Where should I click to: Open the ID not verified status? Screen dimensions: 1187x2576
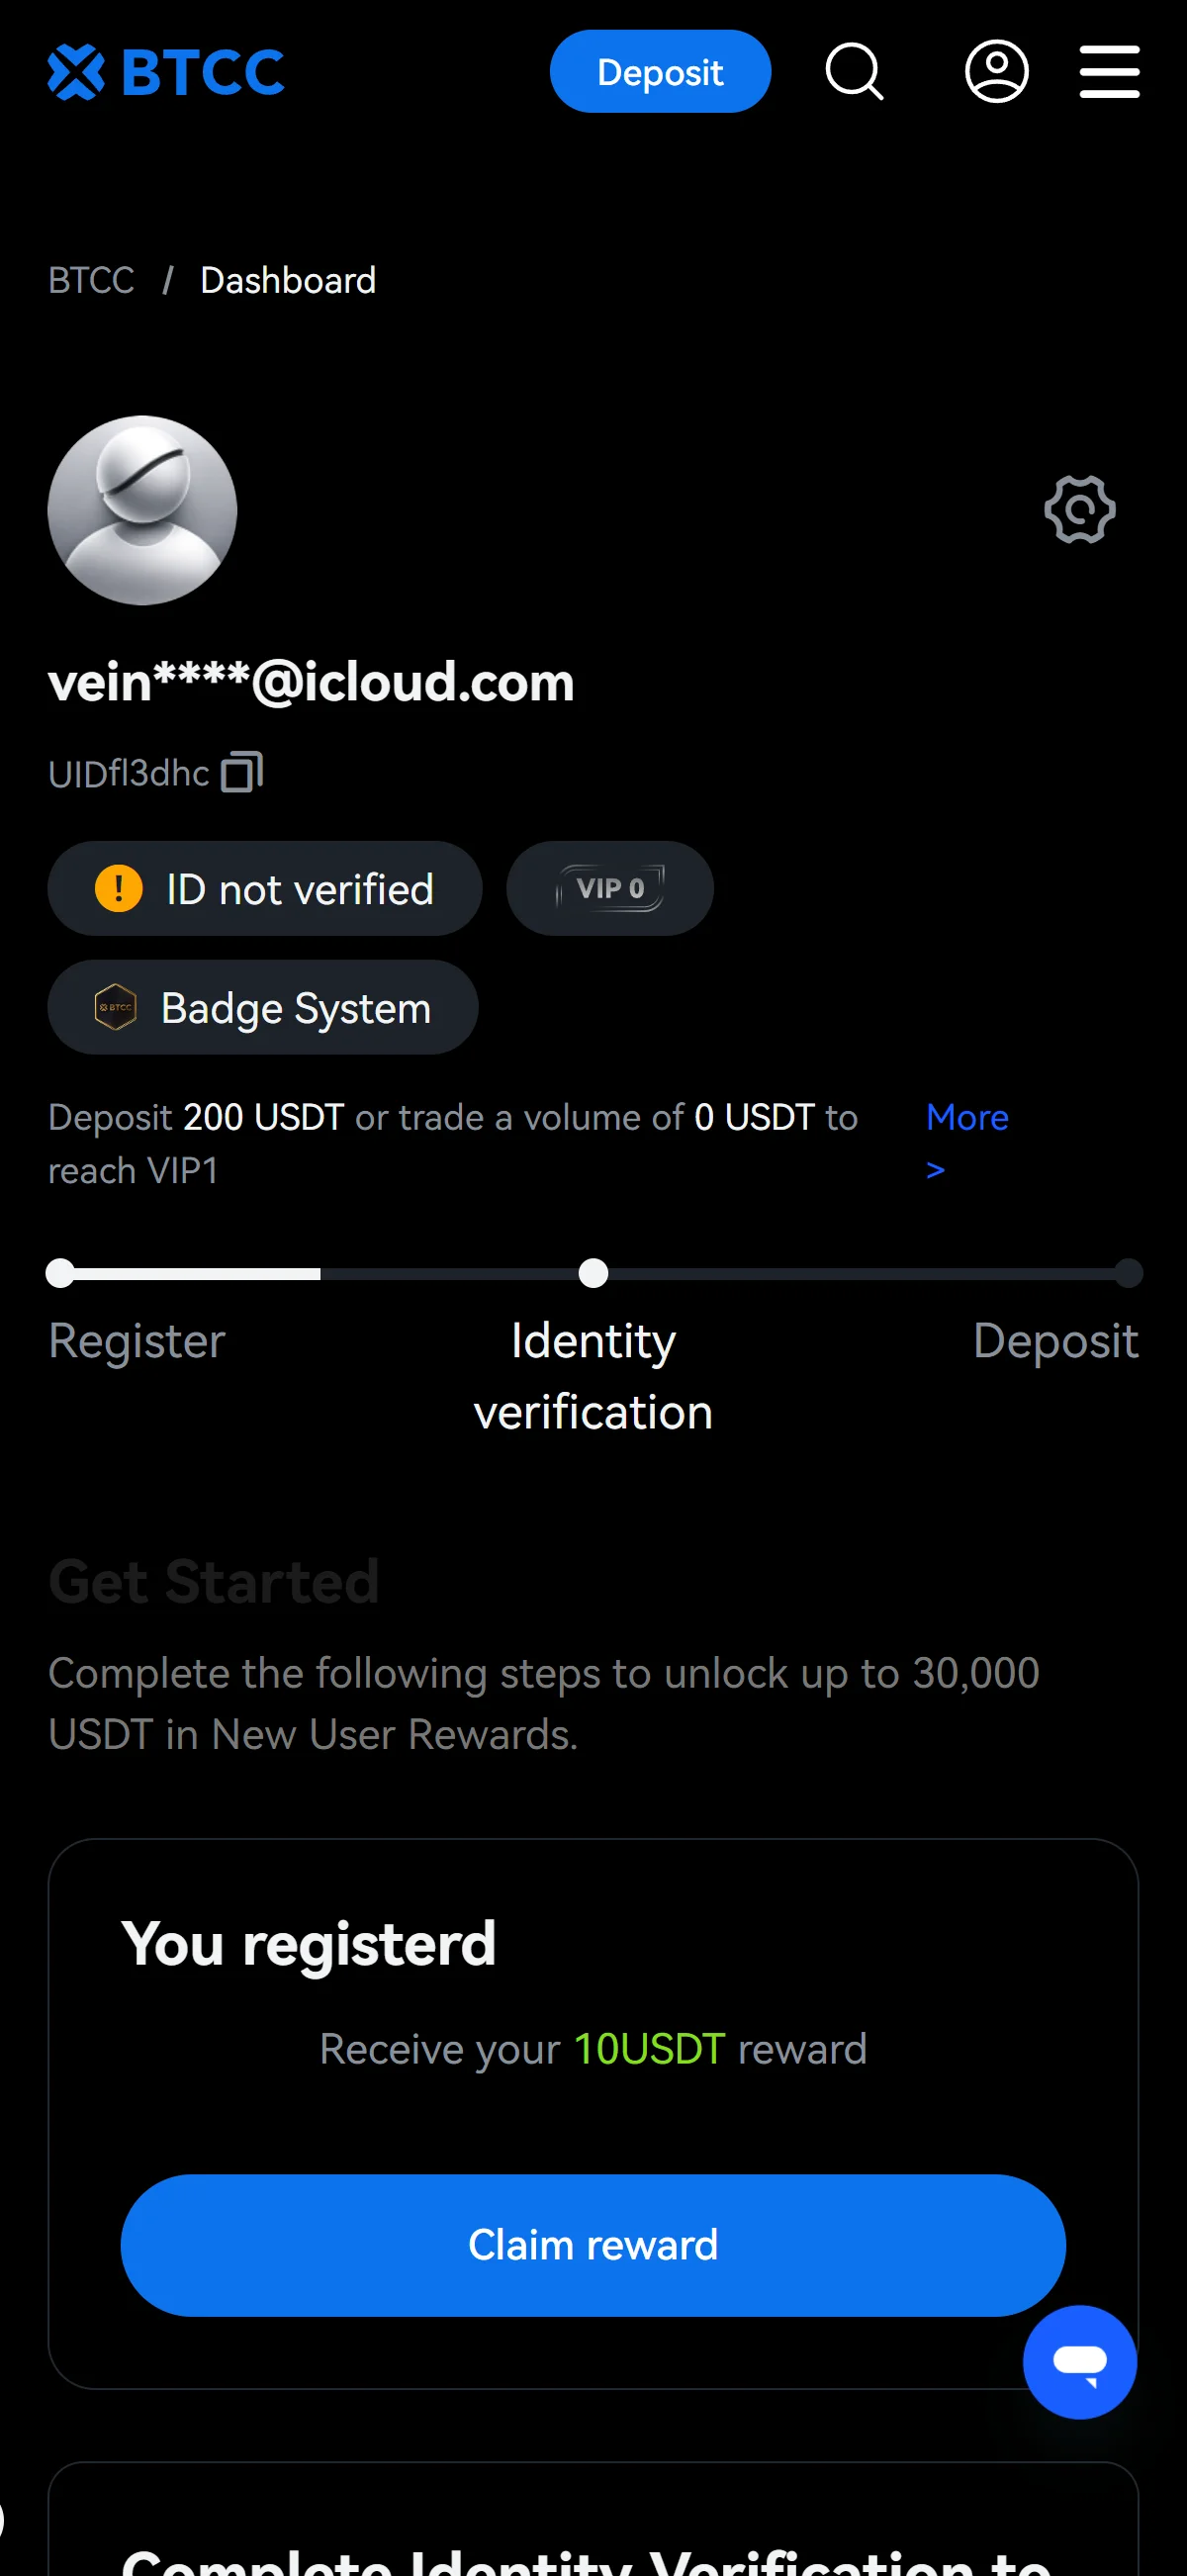pos(265,888)
